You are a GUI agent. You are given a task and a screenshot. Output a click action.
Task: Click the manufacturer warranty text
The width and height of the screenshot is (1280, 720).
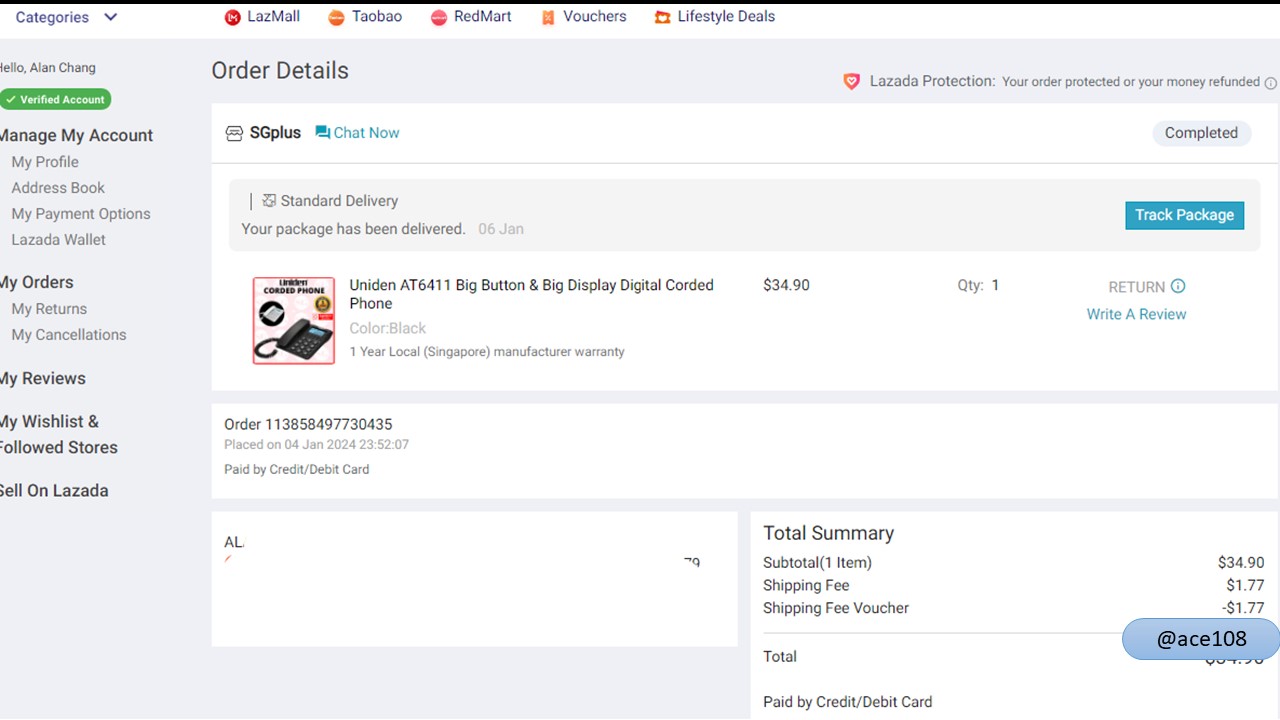pyautogui.click(x=487, y=352)
